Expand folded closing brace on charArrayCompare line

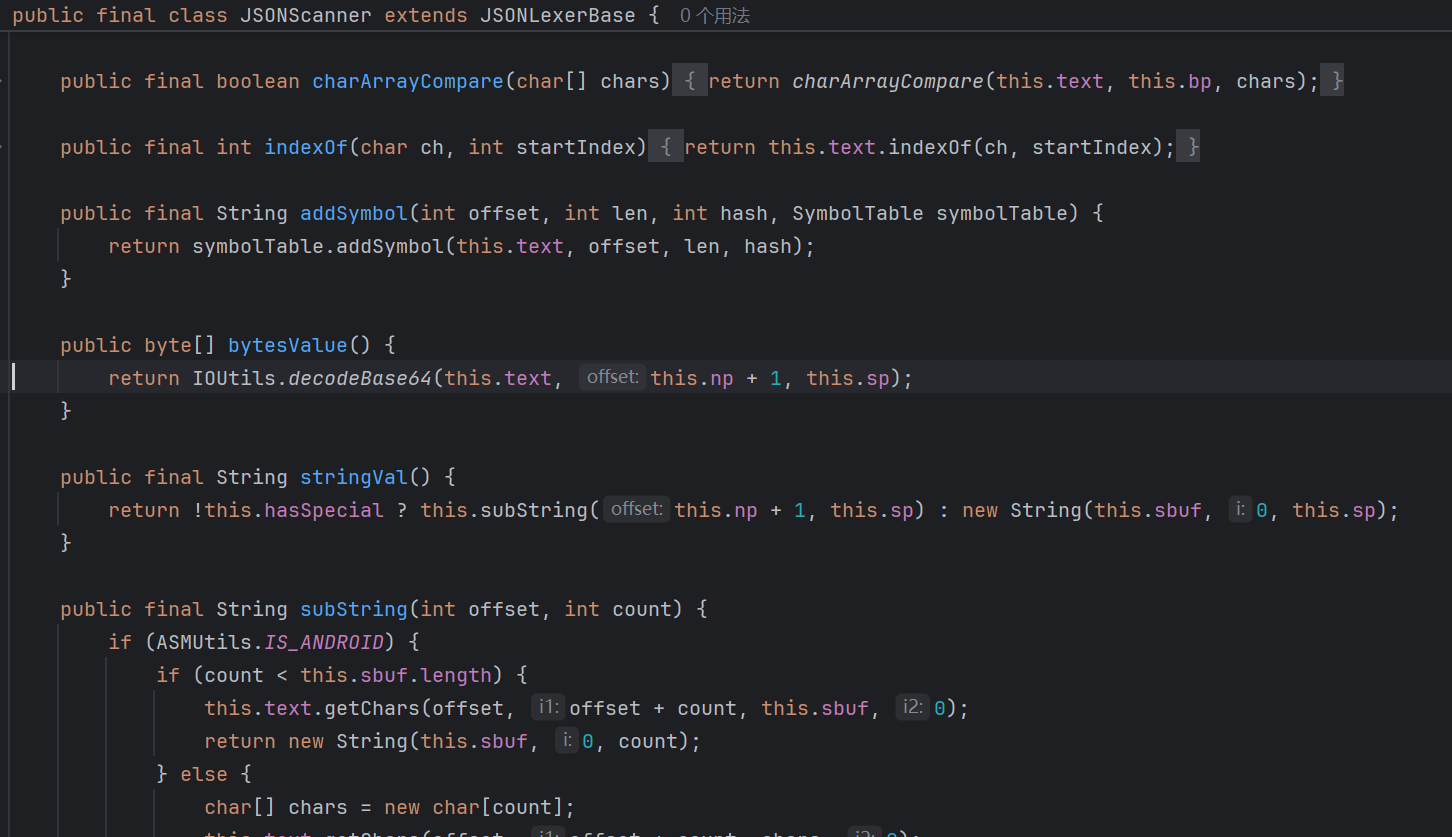pos(1332,81)
